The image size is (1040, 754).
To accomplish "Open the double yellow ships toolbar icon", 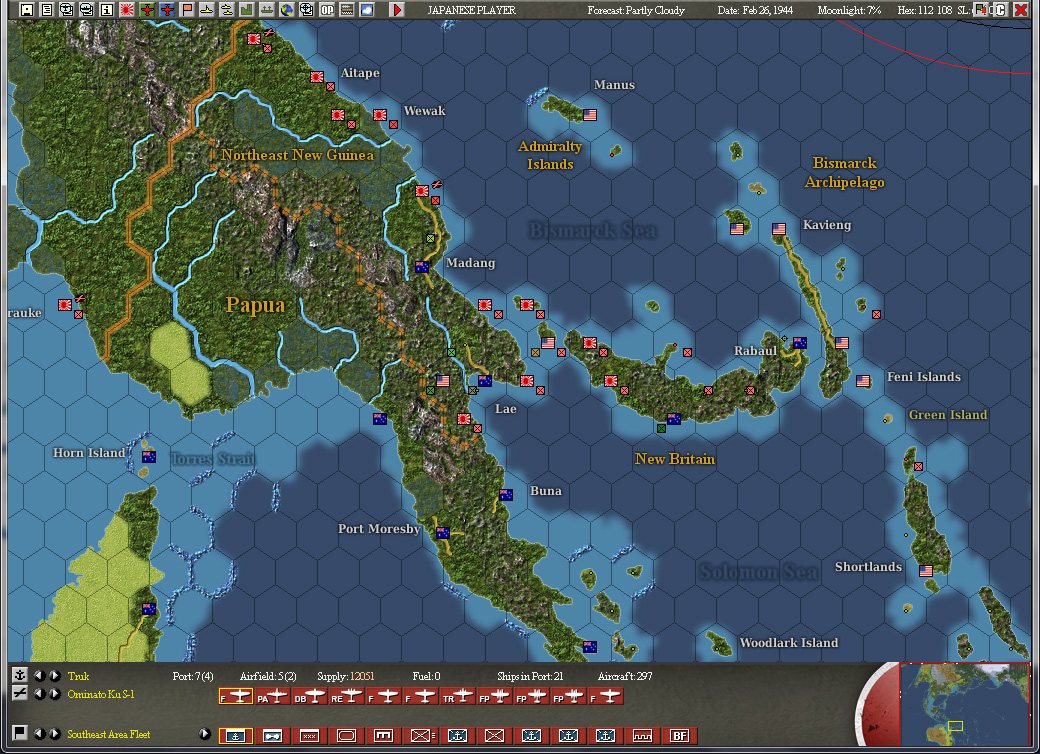I will [x=227, y=10].
